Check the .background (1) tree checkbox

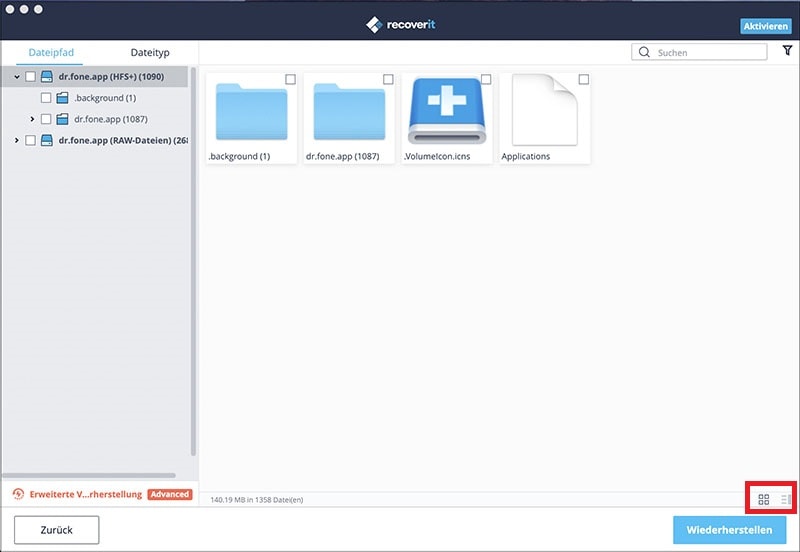(x=46, y=97)
